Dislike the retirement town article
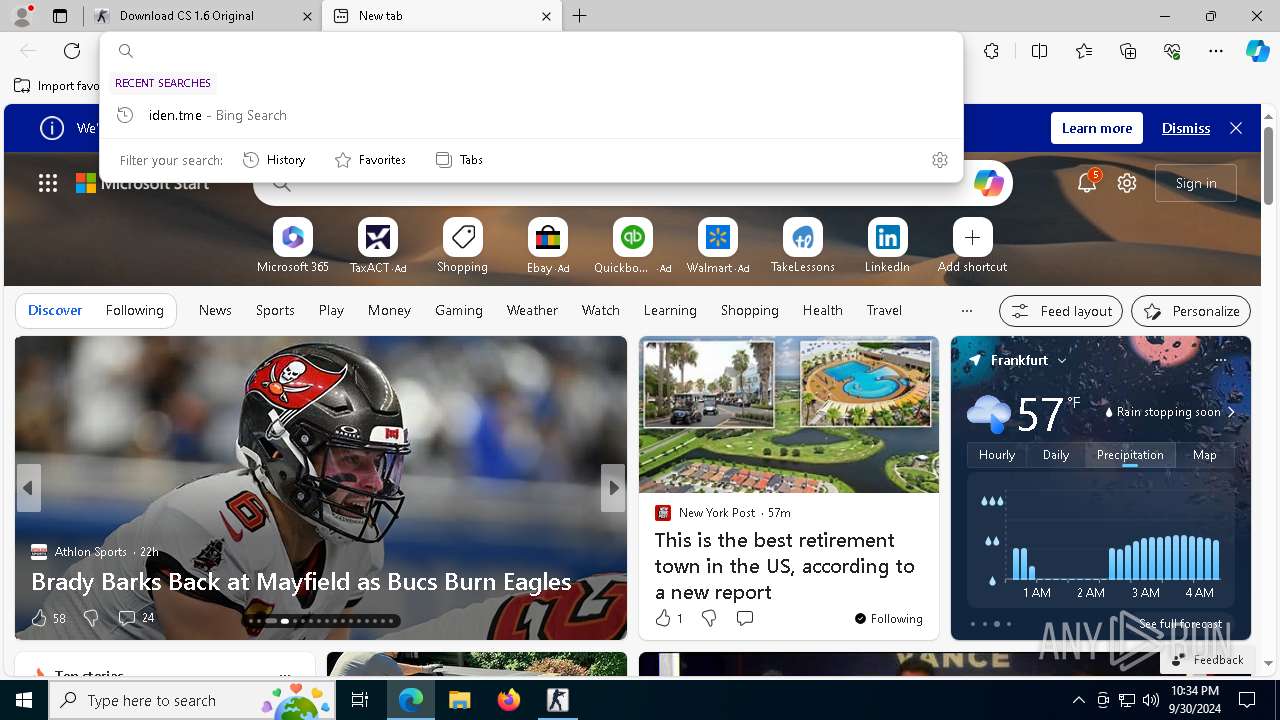 point(709,619)
